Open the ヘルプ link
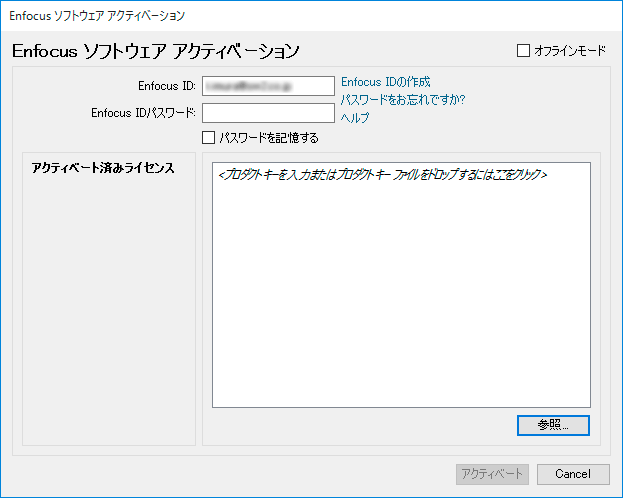This screenshot has width=623, height=498. (355, 117)
